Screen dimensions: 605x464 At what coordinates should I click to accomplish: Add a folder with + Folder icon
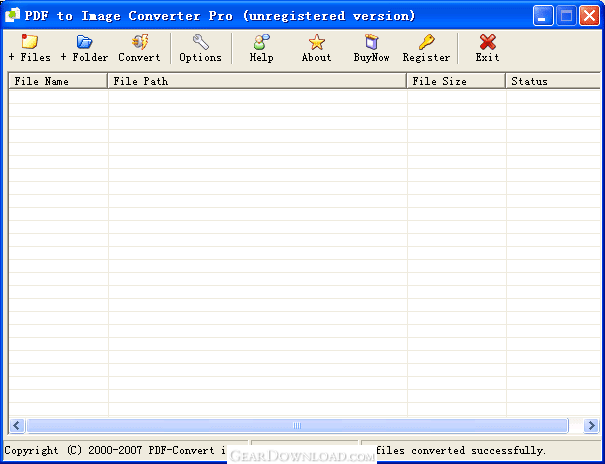pos(84,42)
